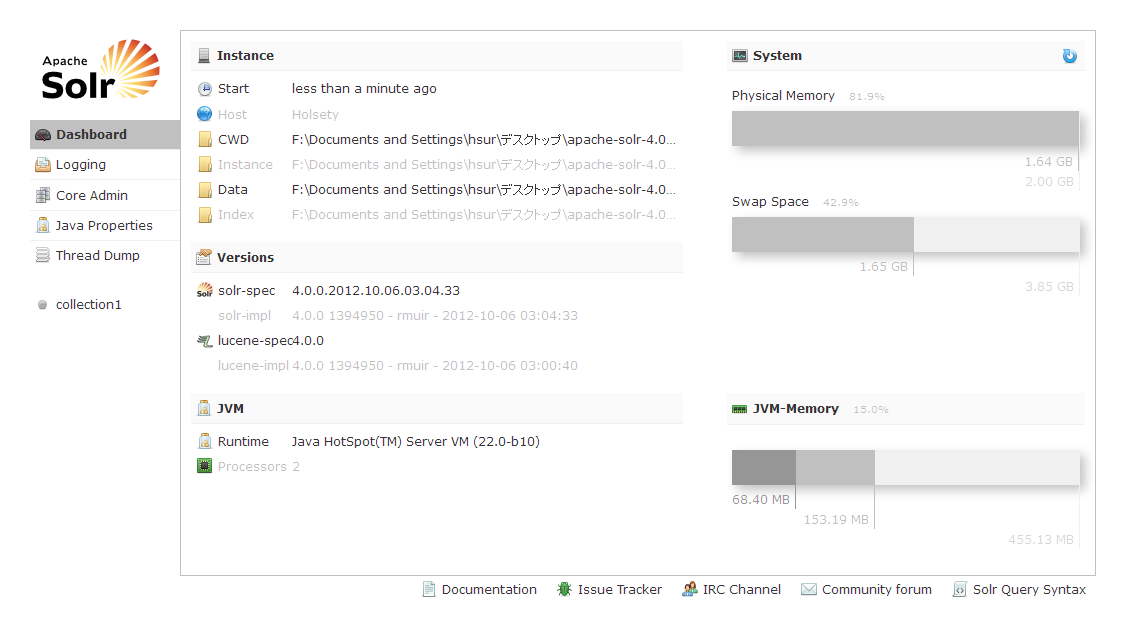Screen dimensions: 1126x636
Task: Go to Core Admin page
Action: pyautogui.click(x=92, y=196)
